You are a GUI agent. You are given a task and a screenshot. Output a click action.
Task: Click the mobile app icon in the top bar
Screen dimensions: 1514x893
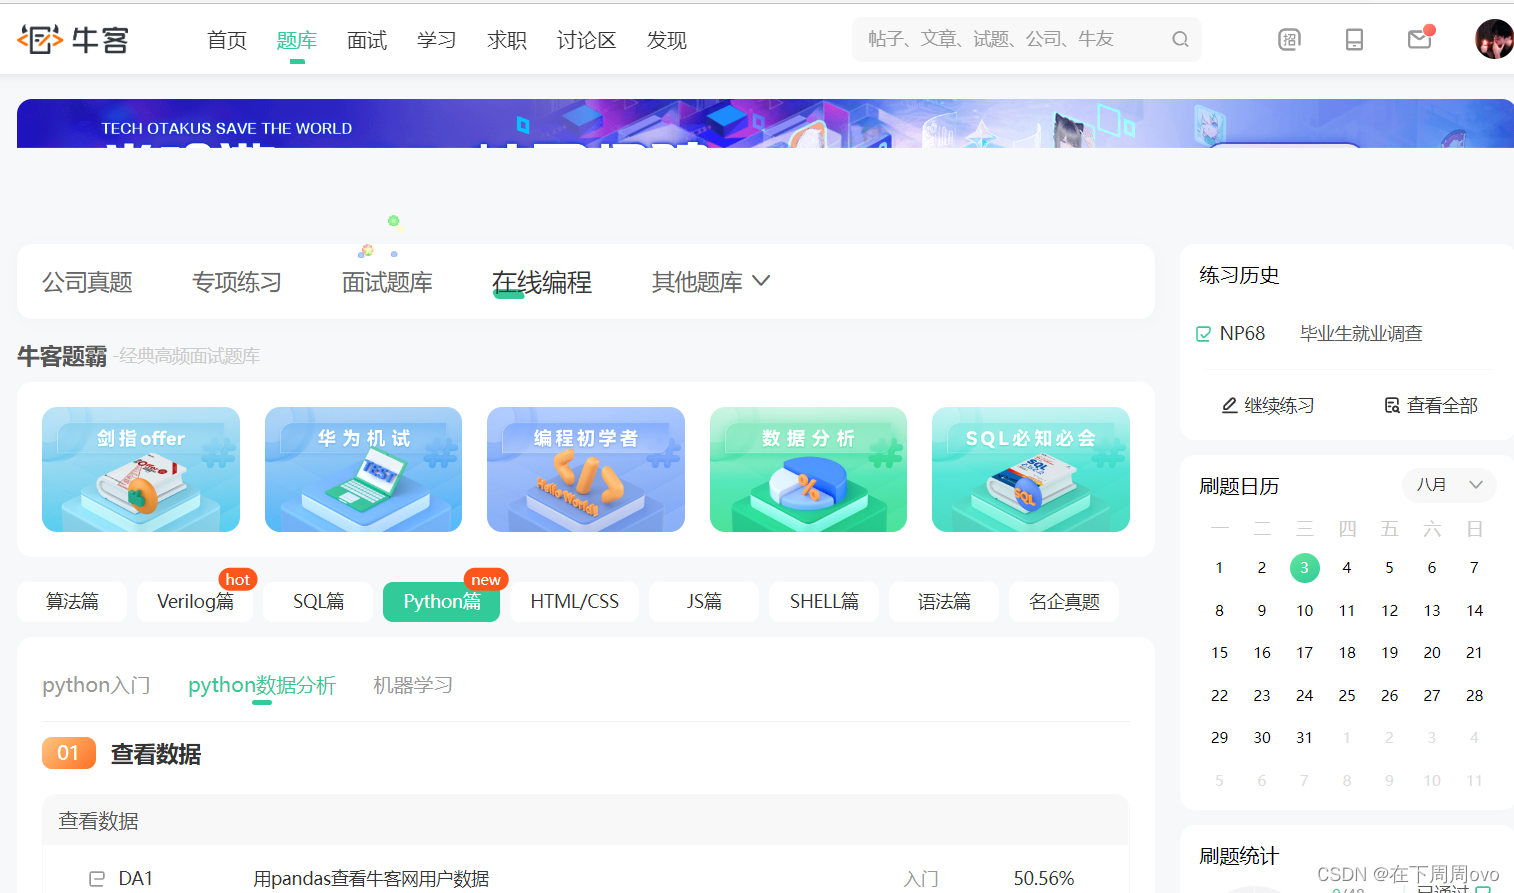1354,39
